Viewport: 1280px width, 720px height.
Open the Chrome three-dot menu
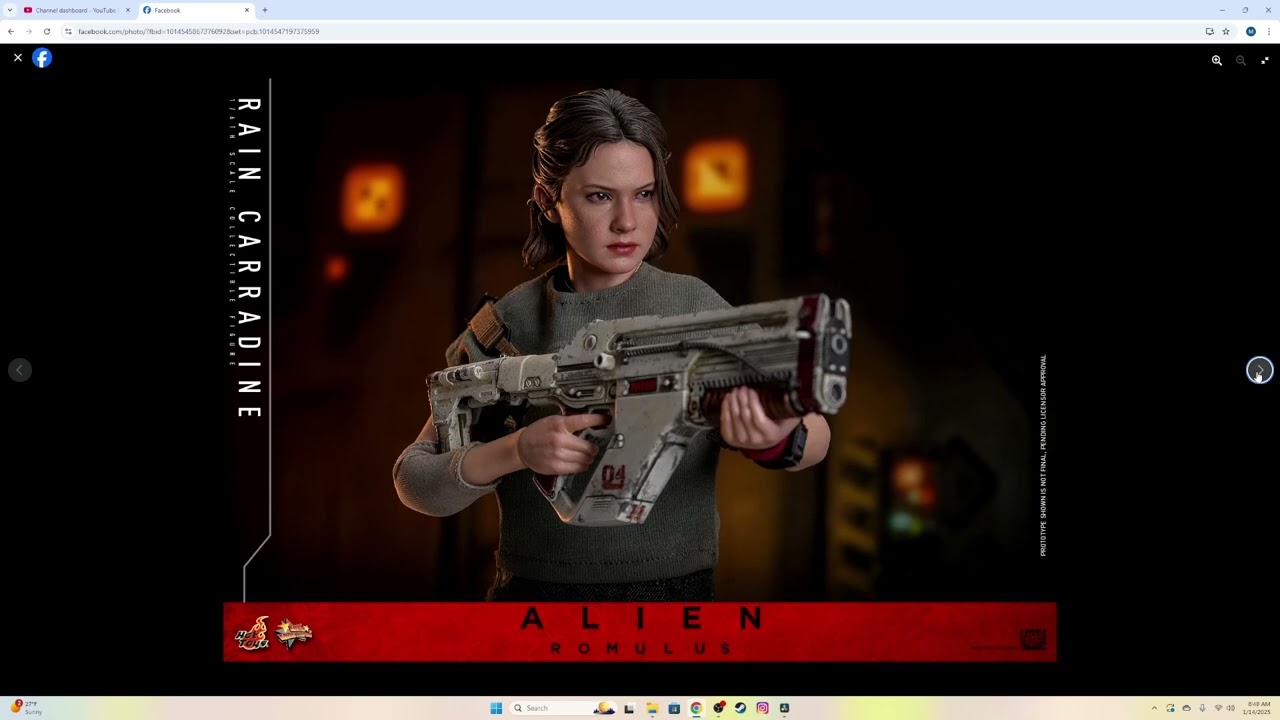(x=1269, y=31)
